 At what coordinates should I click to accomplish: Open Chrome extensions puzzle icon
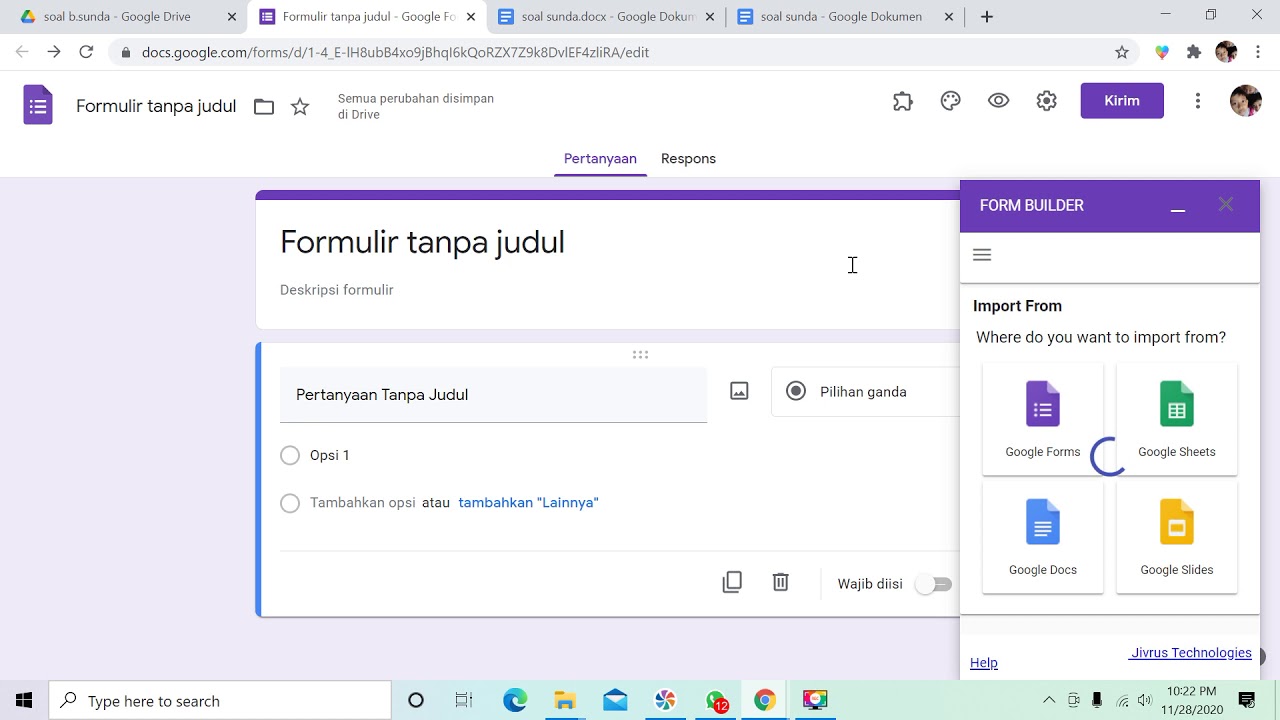point(1194,52)
